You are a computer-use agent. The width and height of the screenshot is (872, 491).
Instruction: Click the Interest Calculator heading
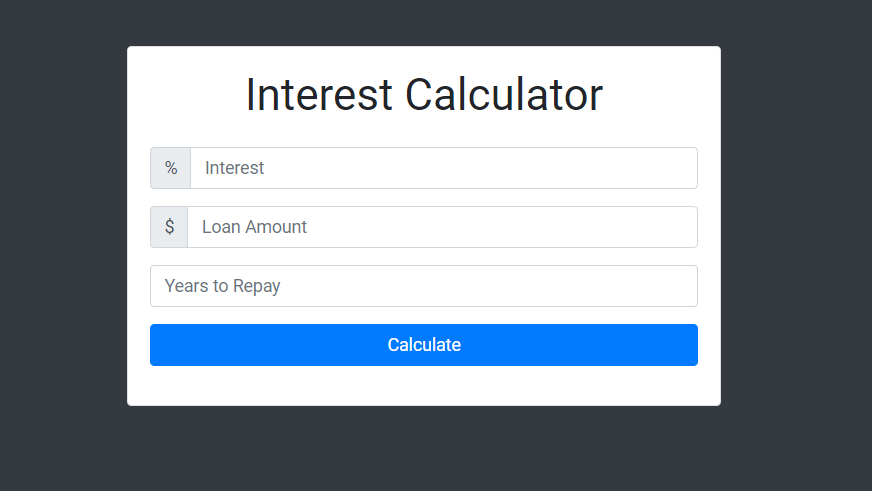[423, 95]
